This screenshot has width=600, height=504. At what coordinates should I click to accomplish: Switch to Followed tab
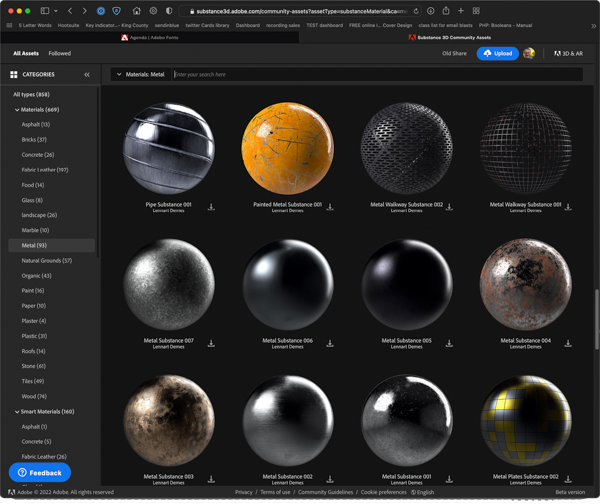click(60, 53)
